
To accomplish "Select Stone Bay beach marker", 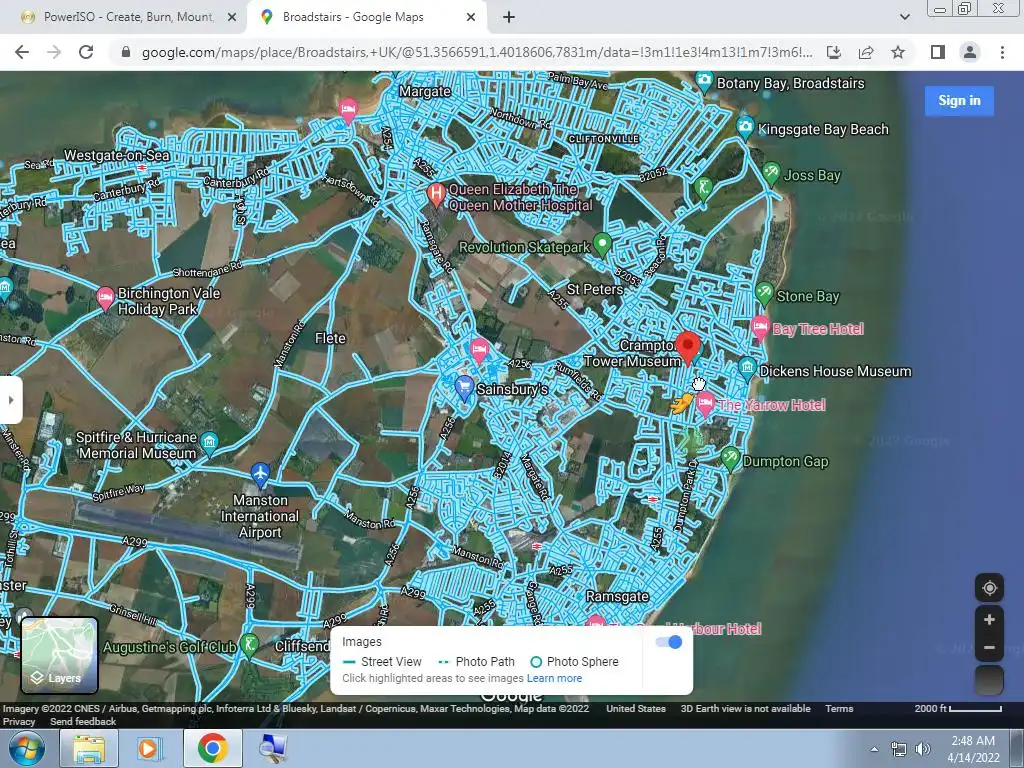I will click(x=764, y=295).
